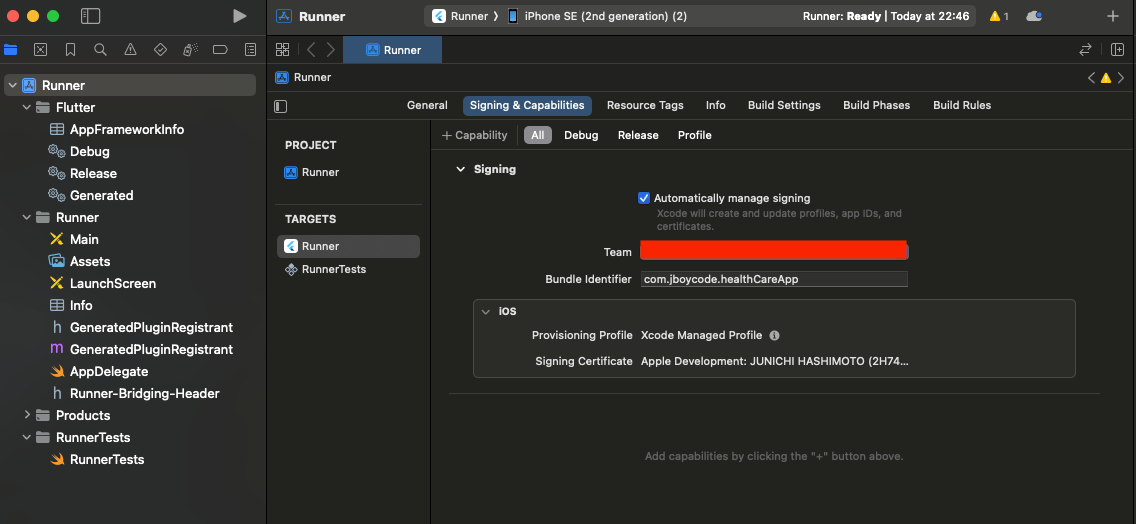Open the Build Rules tab
The image size is (1136, 524).
(x=962, y=105)
